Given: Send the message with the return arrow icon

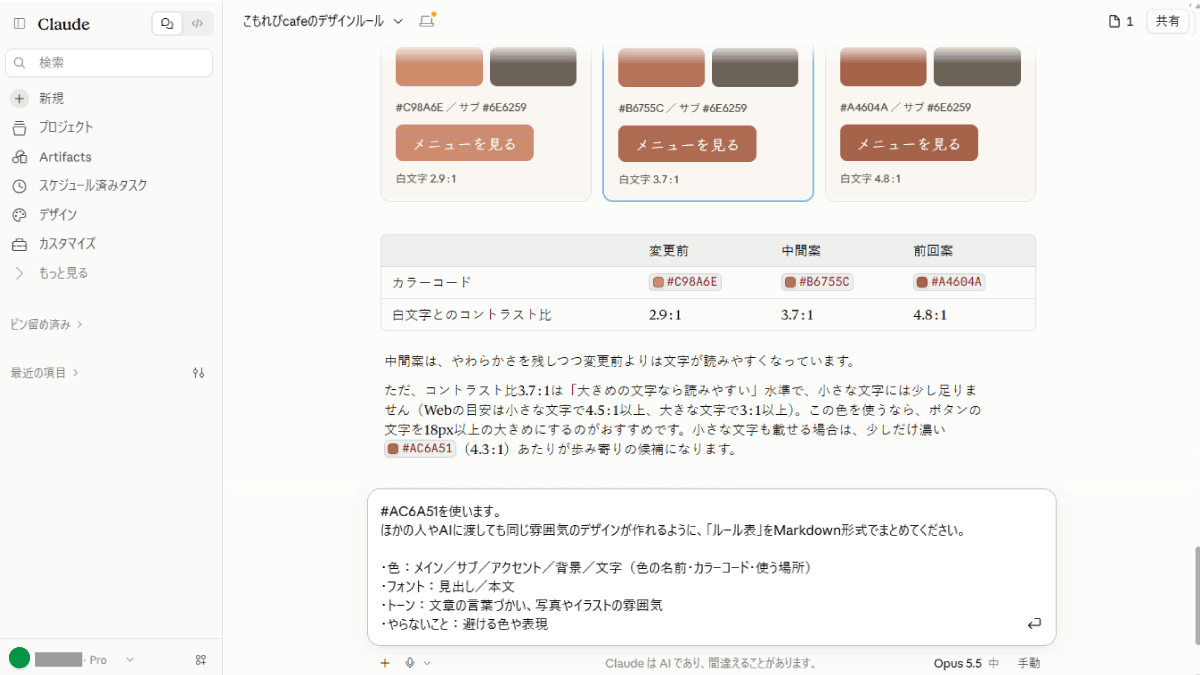Looking at the screenshot, I should (1034, 623).
